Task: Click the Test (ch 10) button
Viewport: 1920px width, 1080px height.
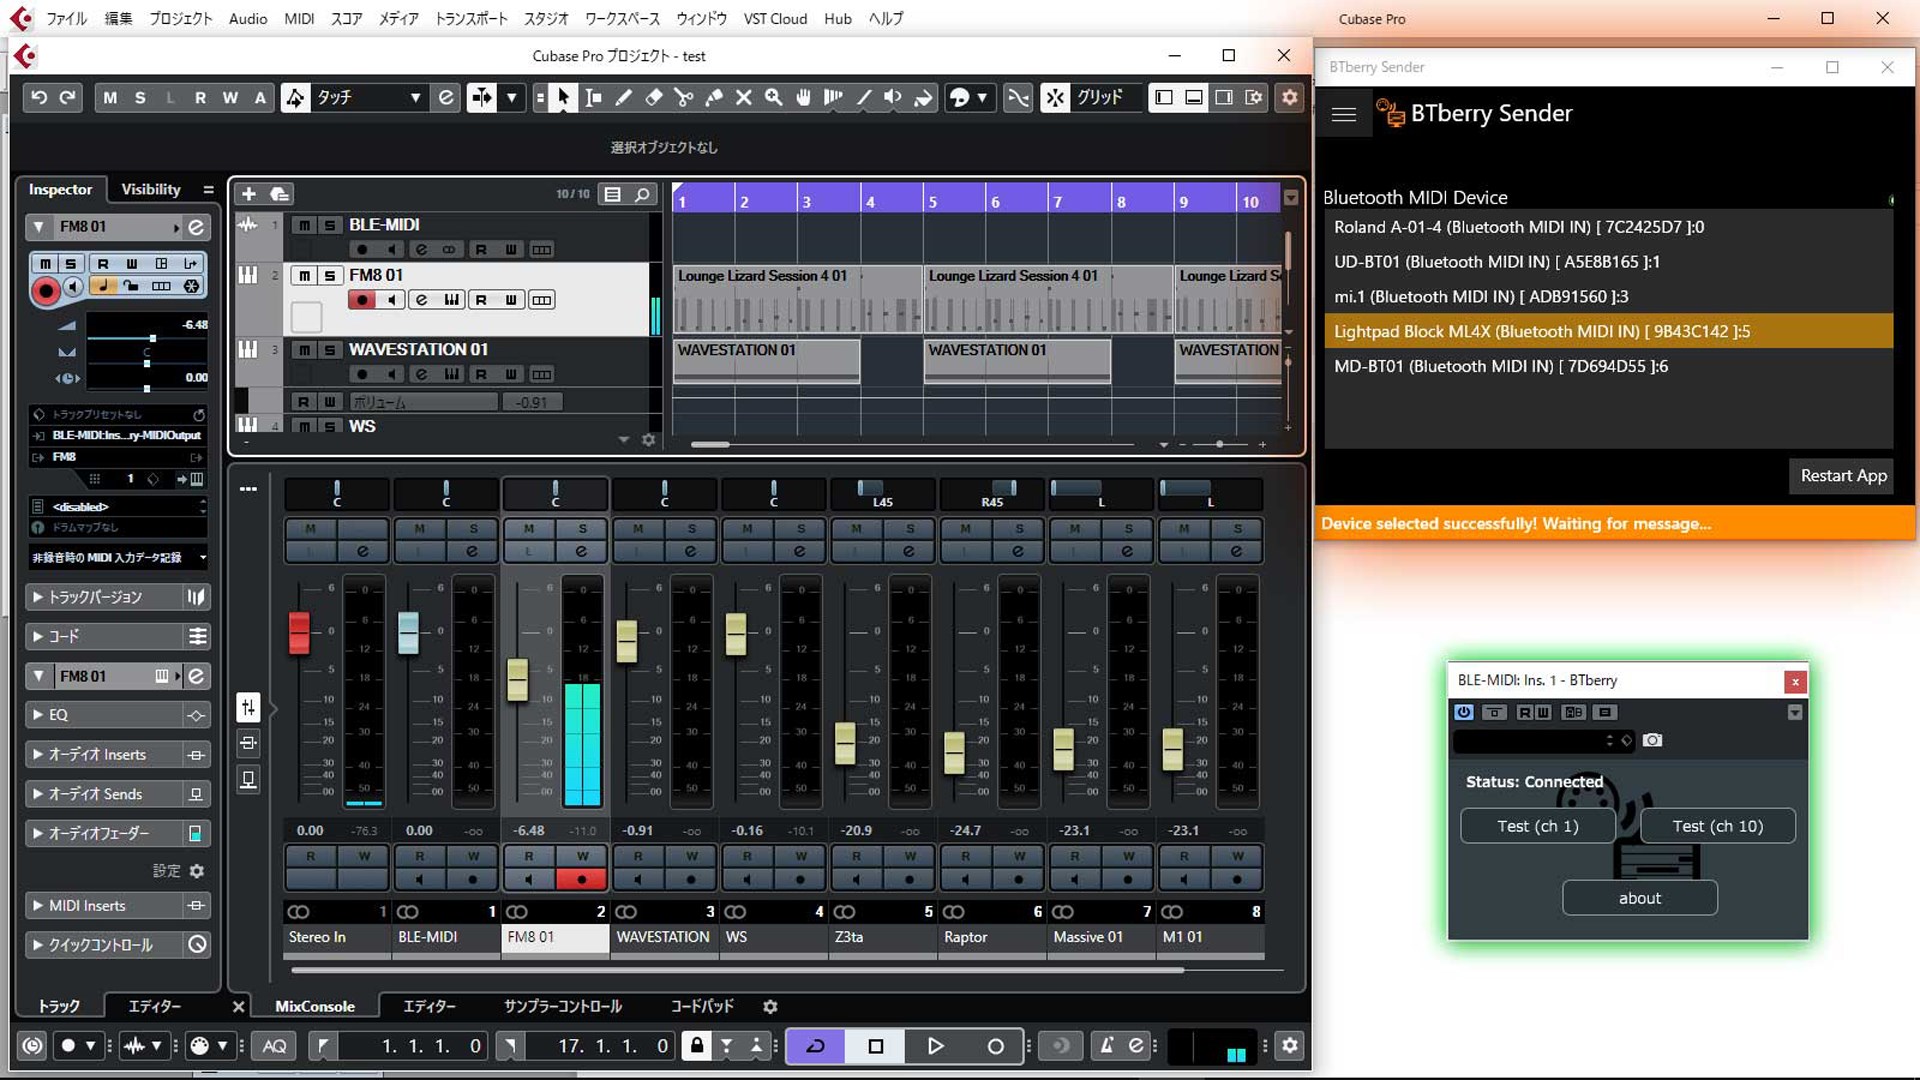Action: click(x=1717, y=826)
